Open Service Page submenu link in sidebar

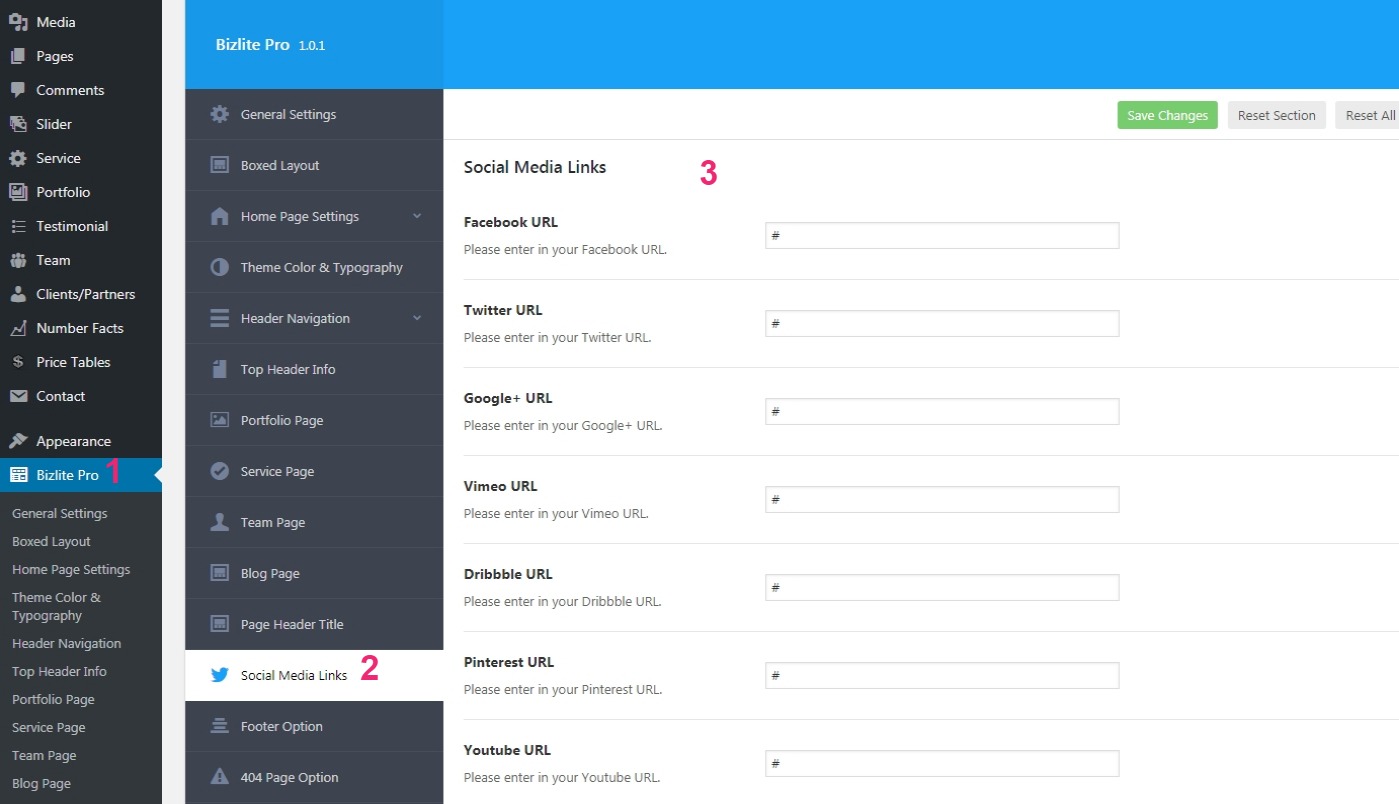tap(48, 727)
